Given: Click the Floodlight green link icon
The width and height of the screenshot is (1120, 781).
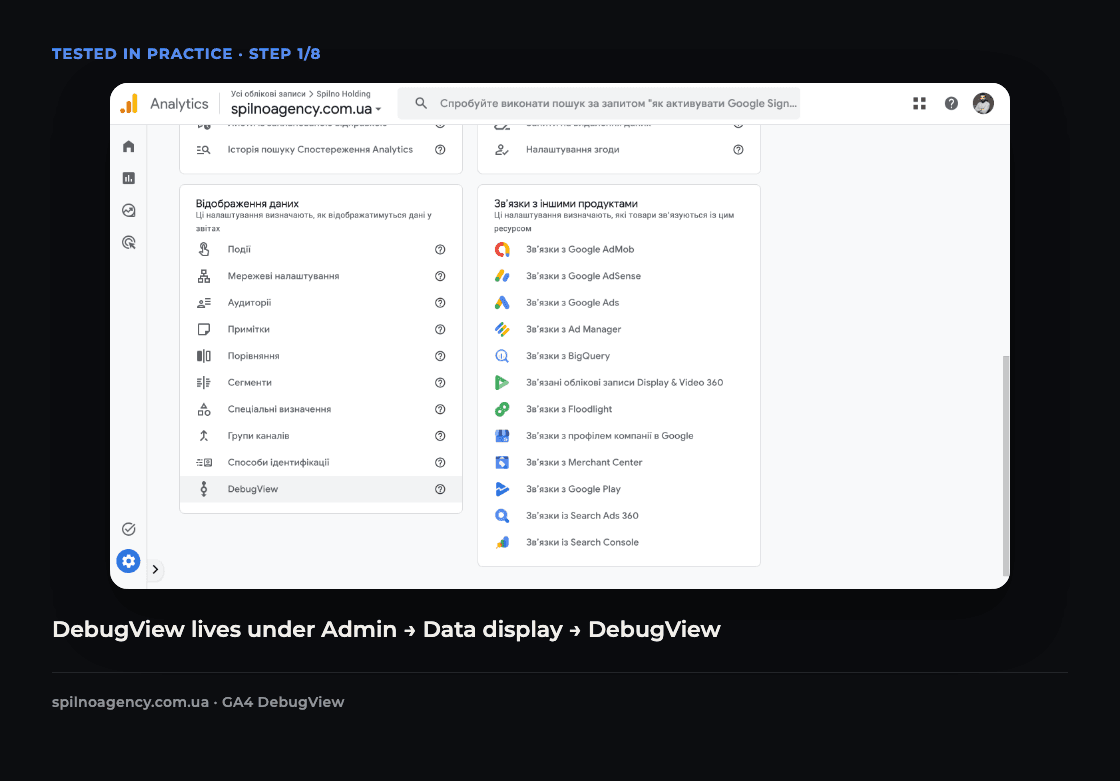Looking at the screenshot, I should tap(502, 409).
